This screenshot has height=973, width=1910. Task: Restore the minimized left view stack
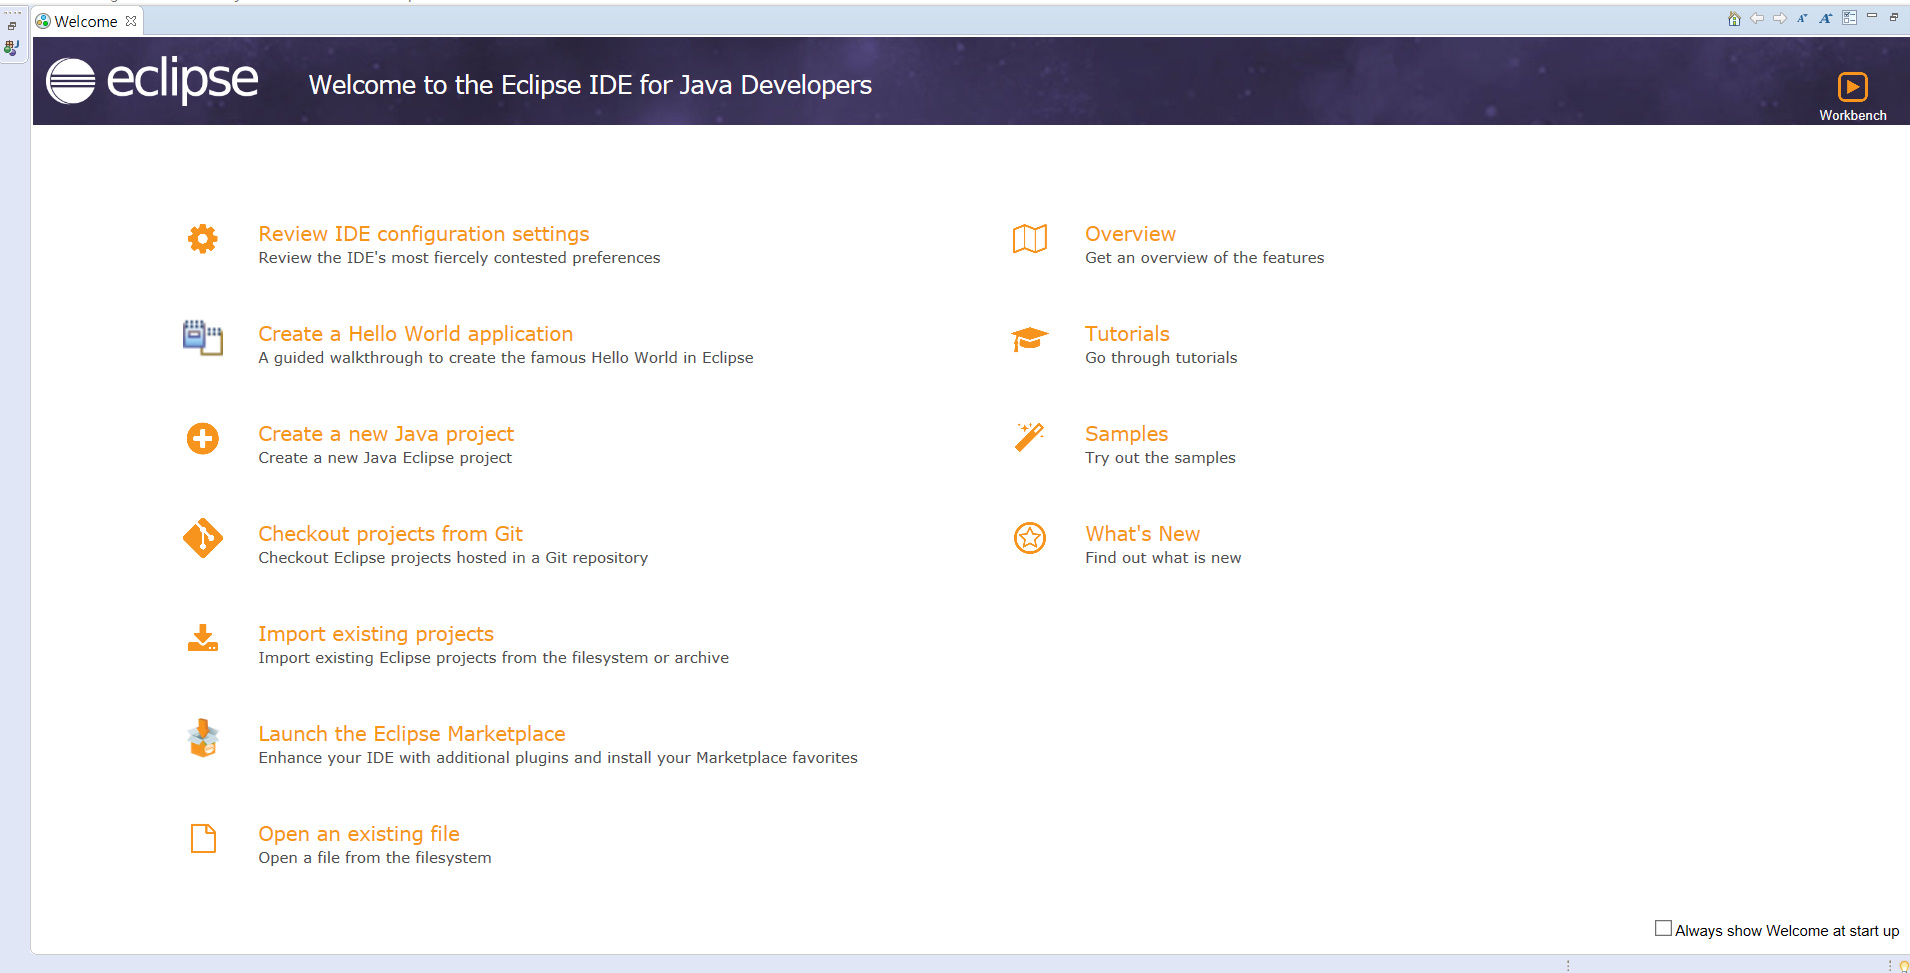[12, 26]
